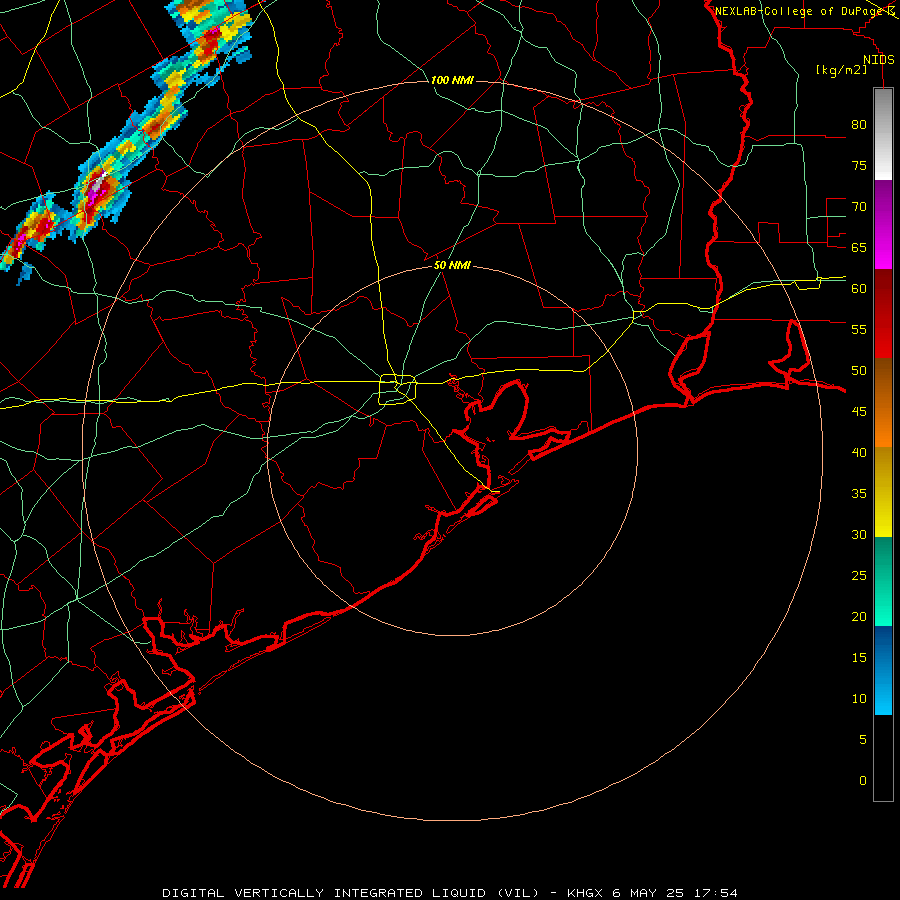Select the brown color bar segment
900x900 pixels.
pos(883,382)
